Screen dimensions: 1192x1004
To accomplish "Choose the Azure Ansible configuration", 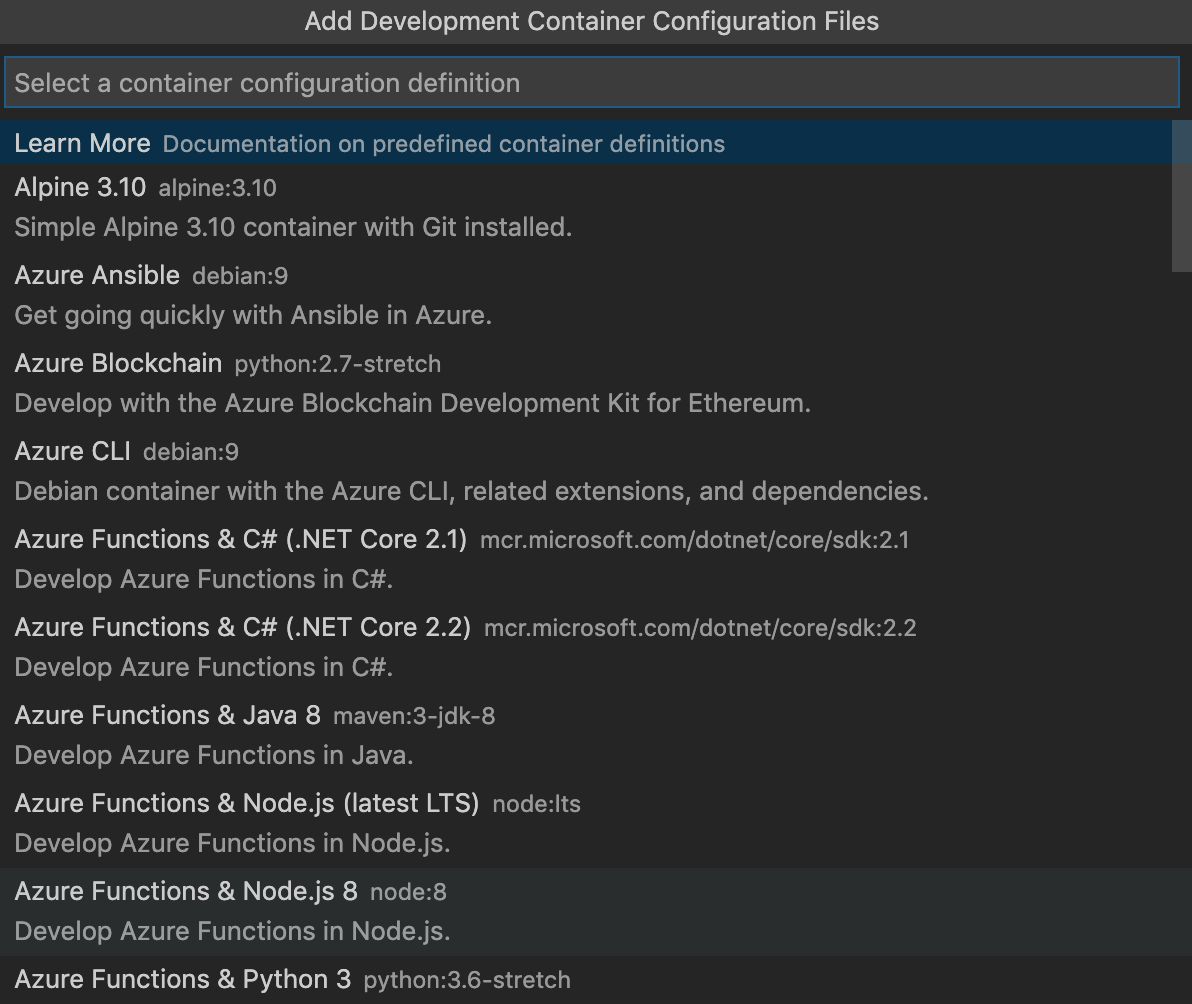I will click(x=96, y=275).
